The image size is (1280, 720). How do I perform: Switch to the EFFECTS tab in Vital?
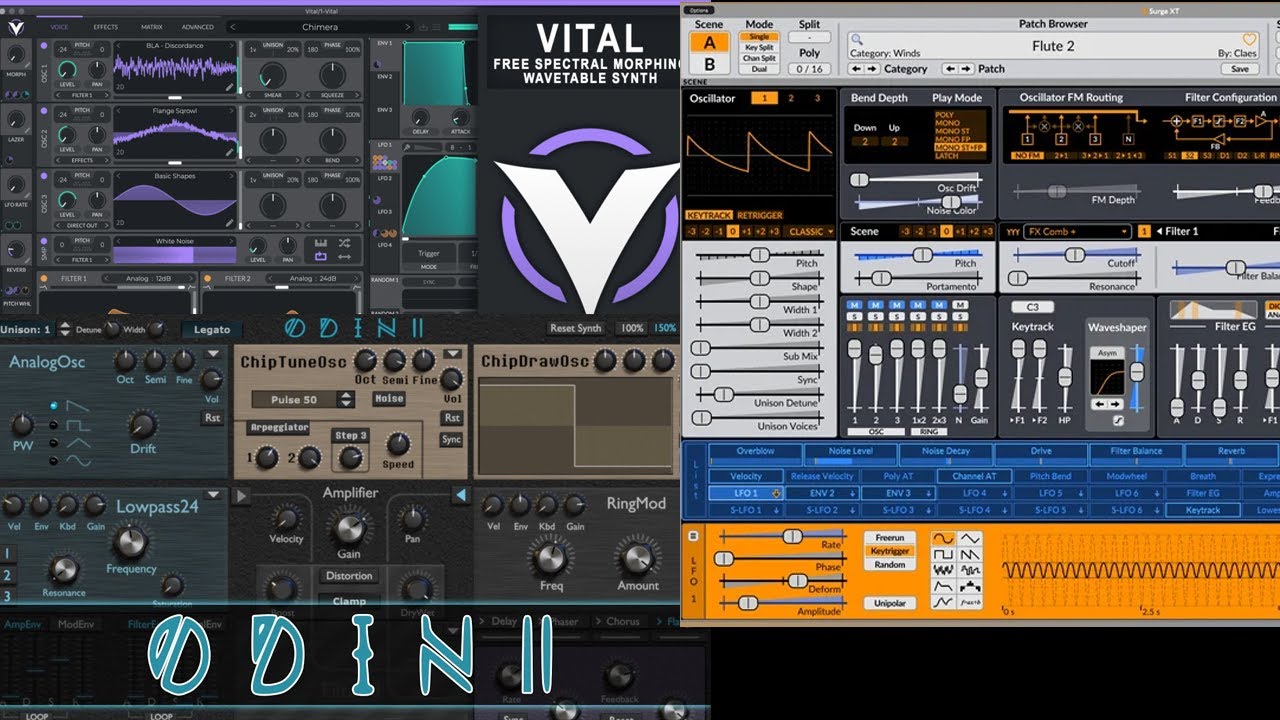click(x=106, y=27)
